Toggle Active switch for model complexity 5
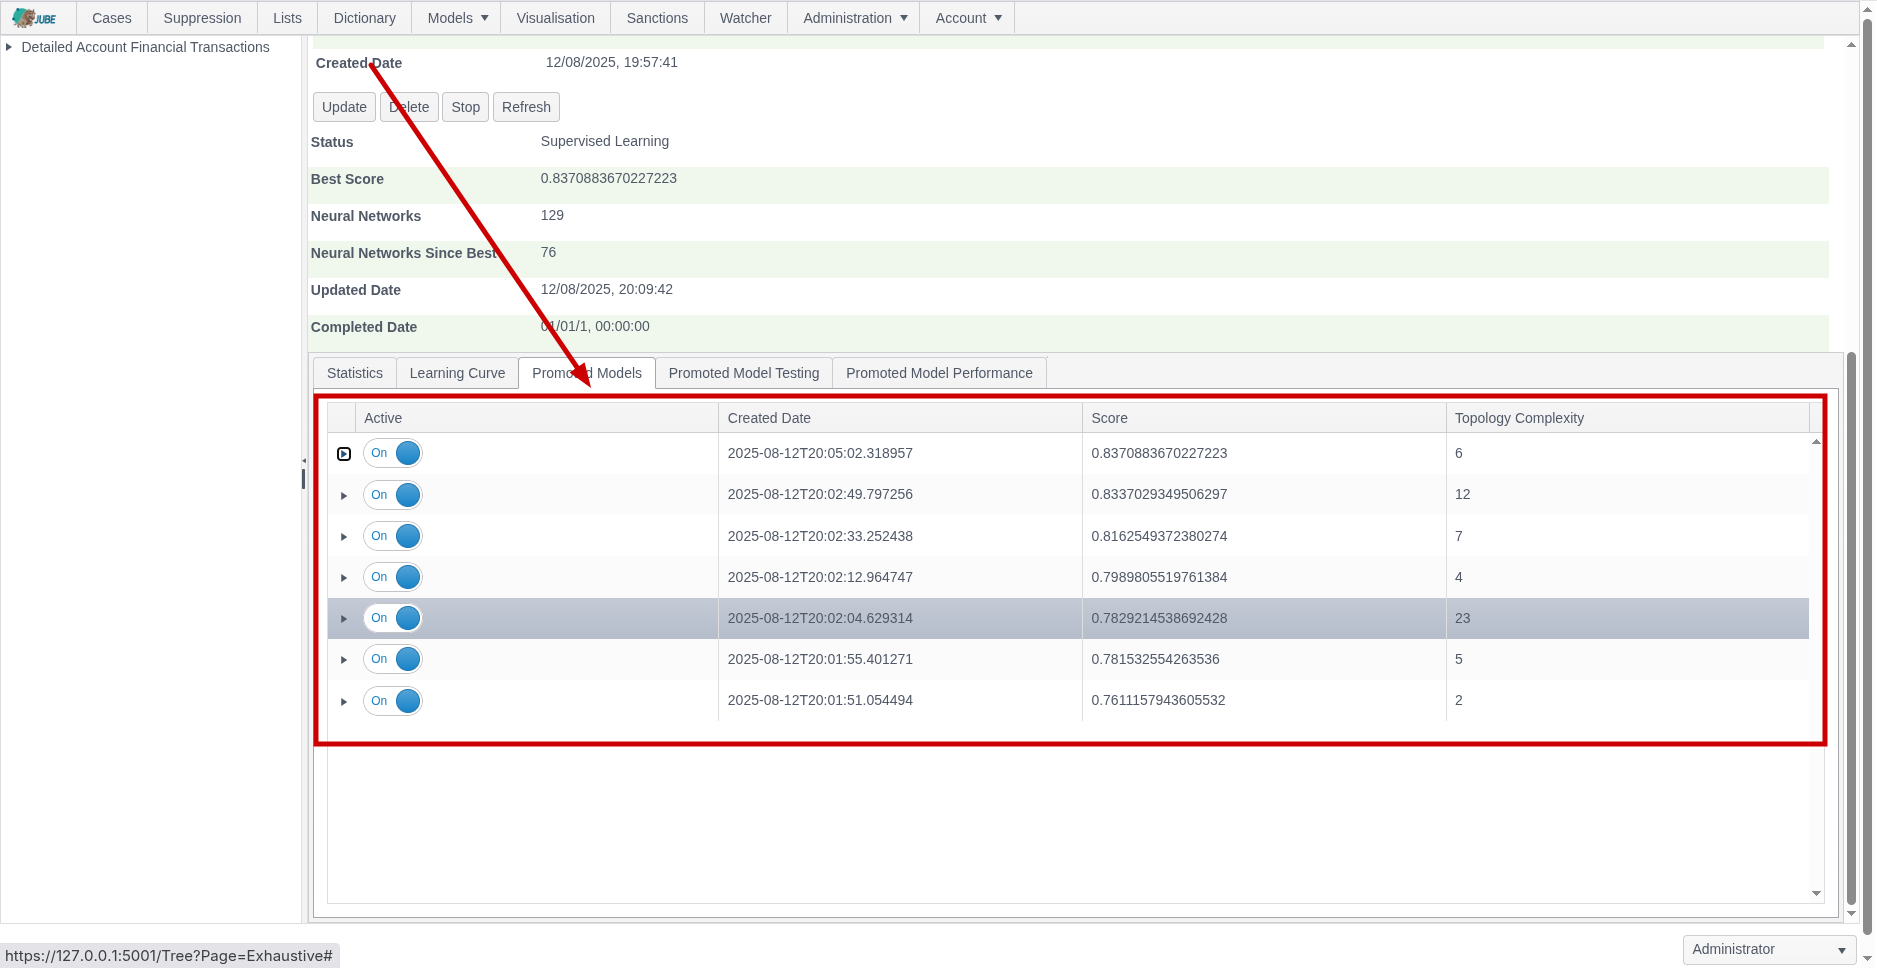Viewport: 1877px width, 968px height. coord(392,659)
